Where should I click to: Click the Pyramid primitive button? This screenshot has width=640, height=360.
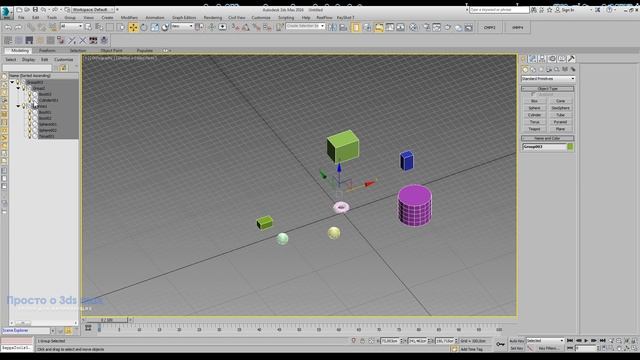[560, 122]
